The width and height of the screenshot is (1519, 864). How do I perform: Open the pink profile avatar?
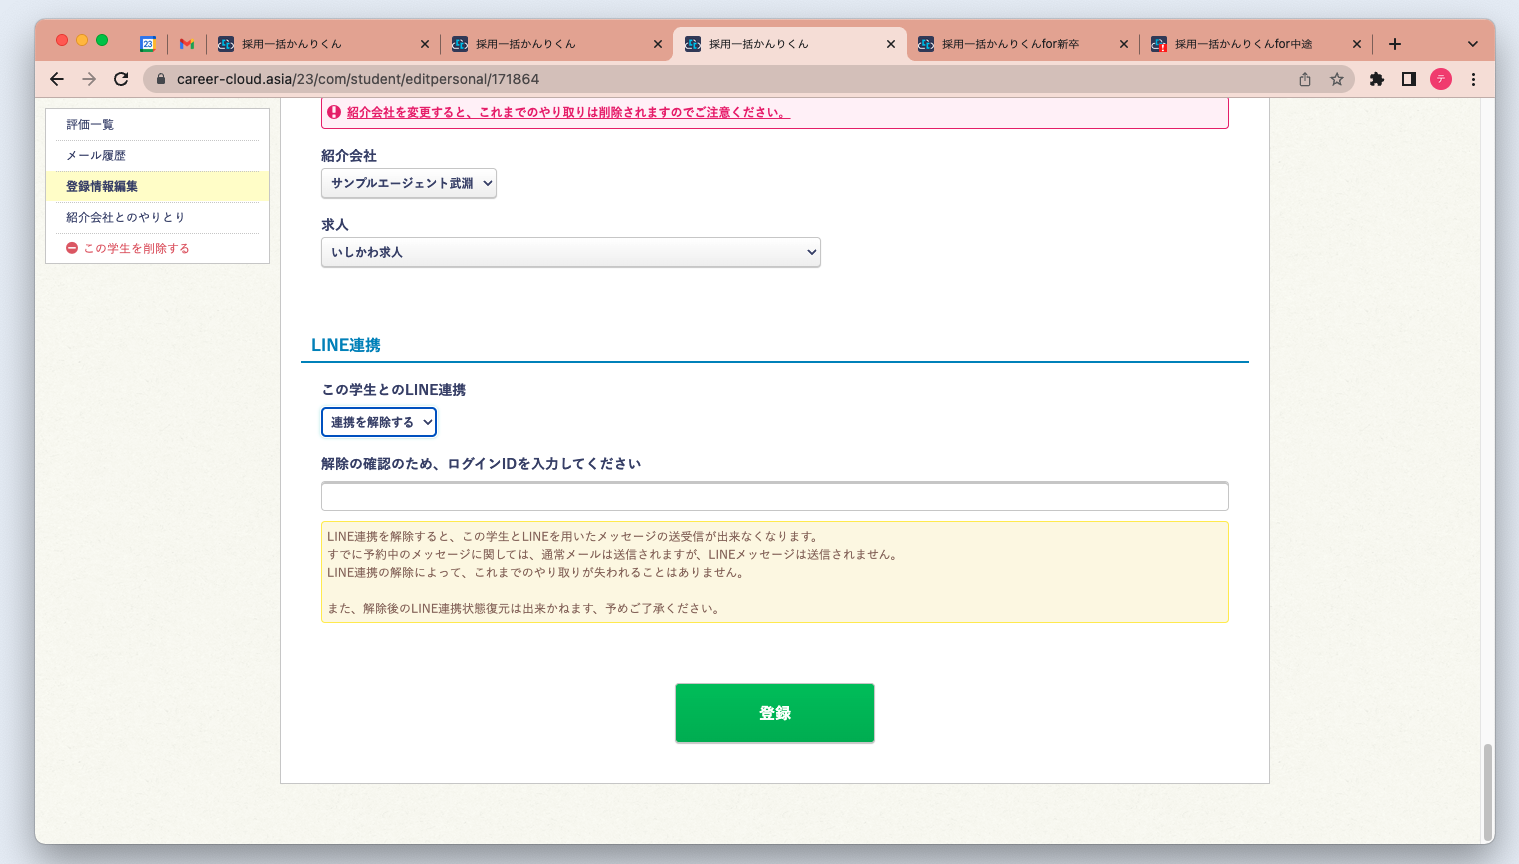(x=1441, y=79)
